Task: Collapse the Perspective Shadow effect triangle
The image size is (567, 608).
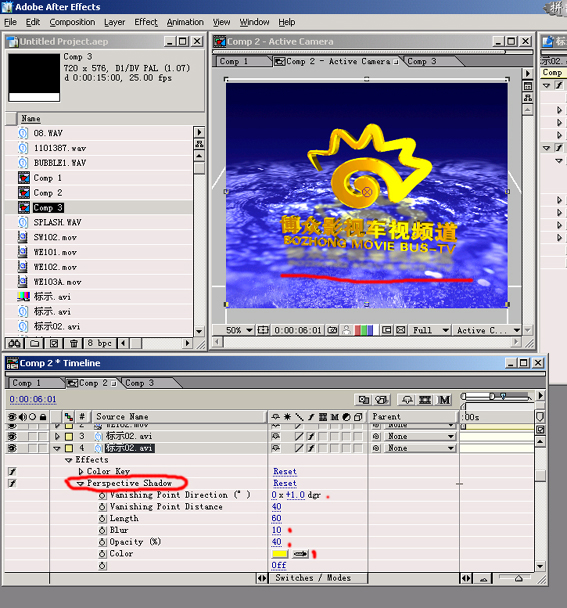Action: [80, 484]
